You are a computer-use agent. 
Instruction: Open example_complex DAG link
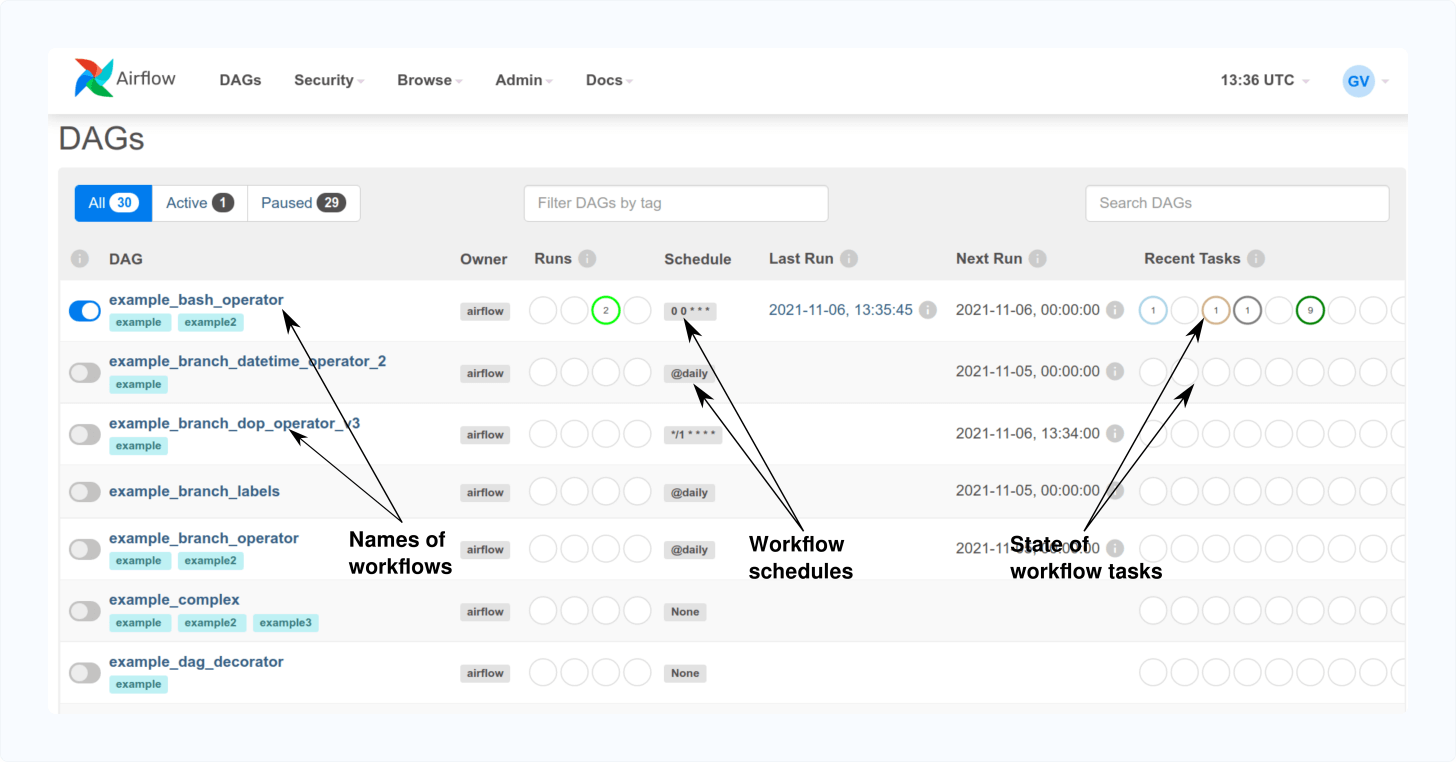tap(174, 600)
